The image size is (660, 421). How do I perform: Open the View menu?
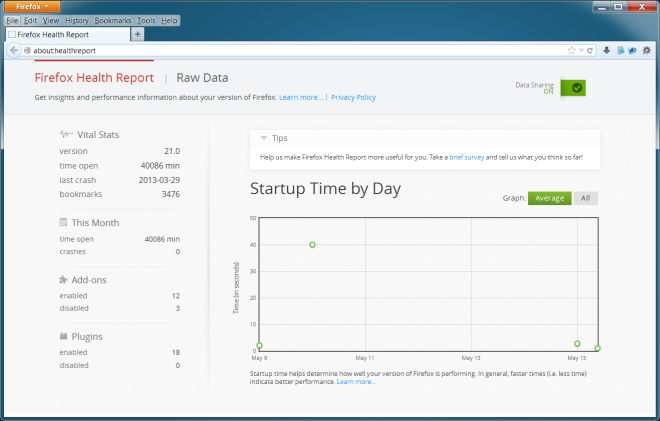click(x=51, y=21)
